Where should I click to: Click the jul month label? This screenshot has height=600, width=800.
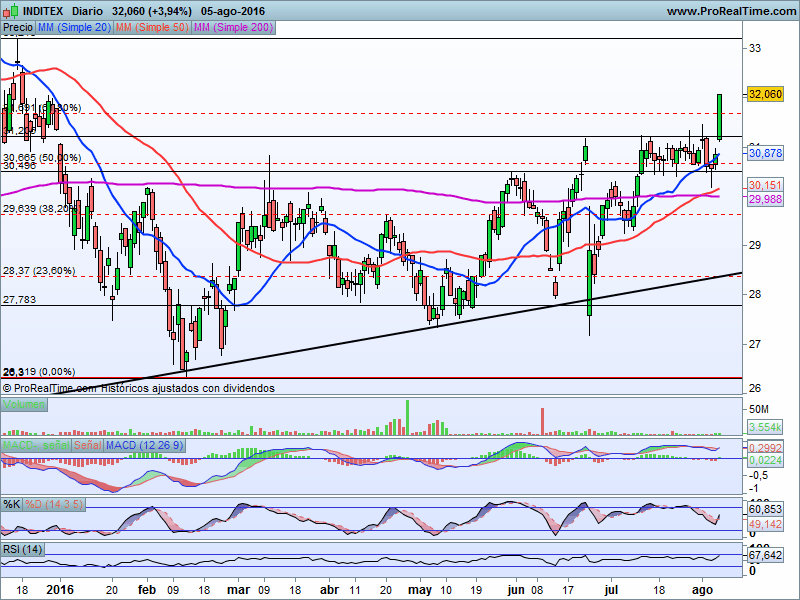611,590
